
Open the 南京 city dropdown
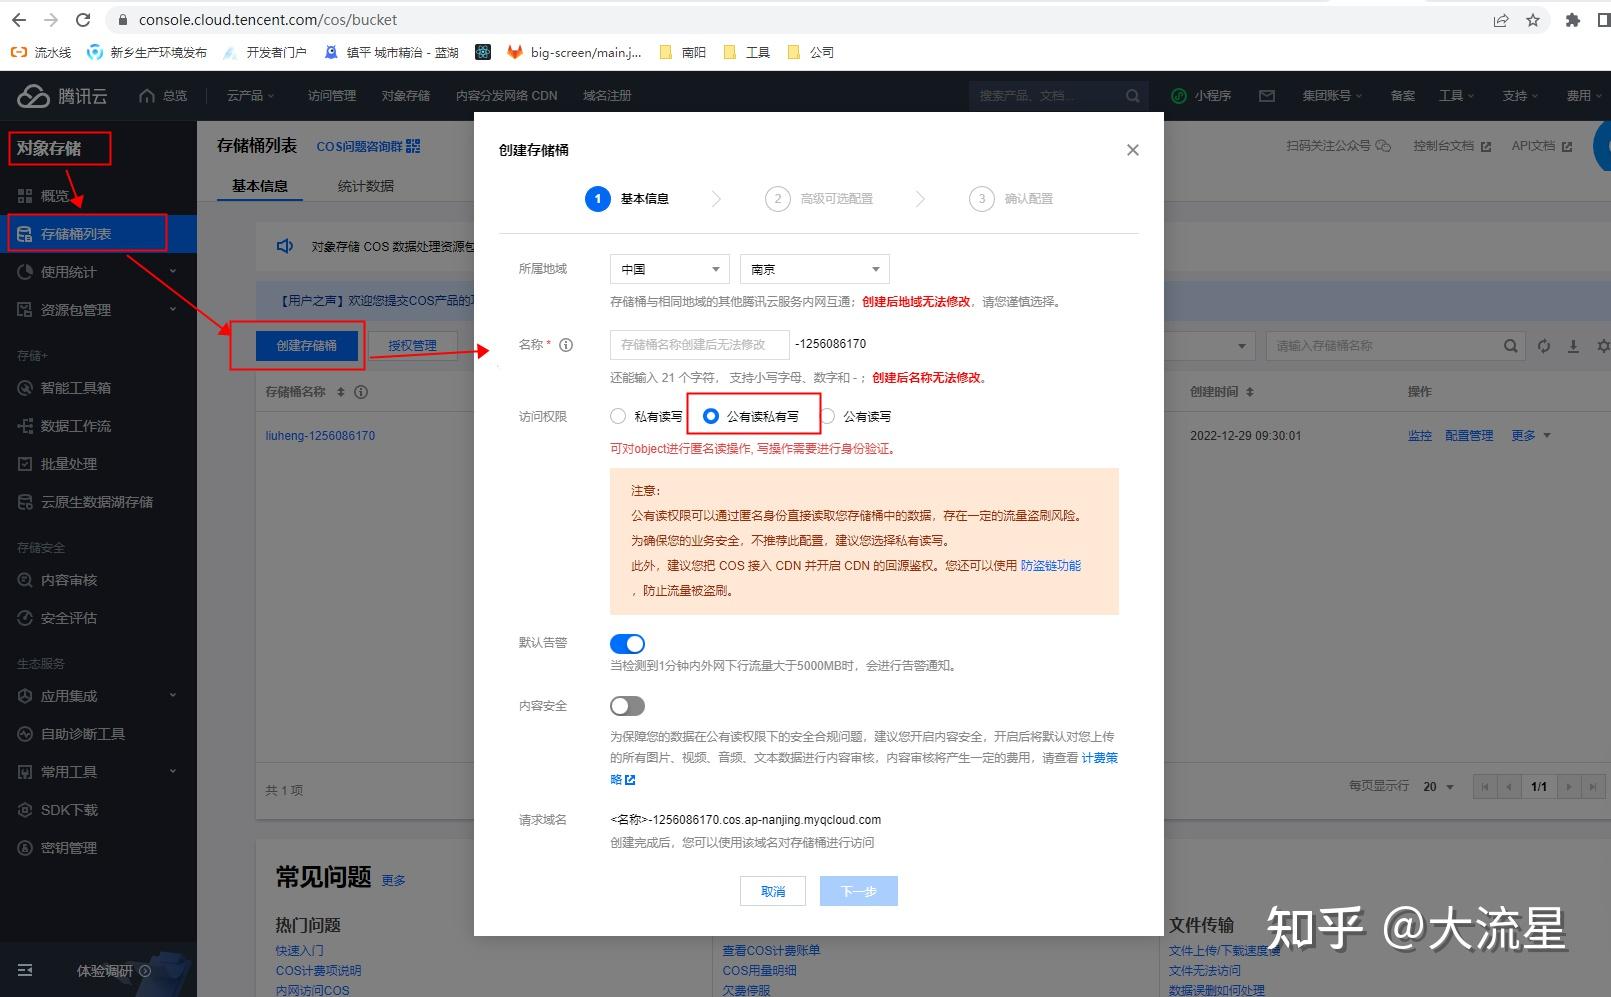(x=815, y=269)
